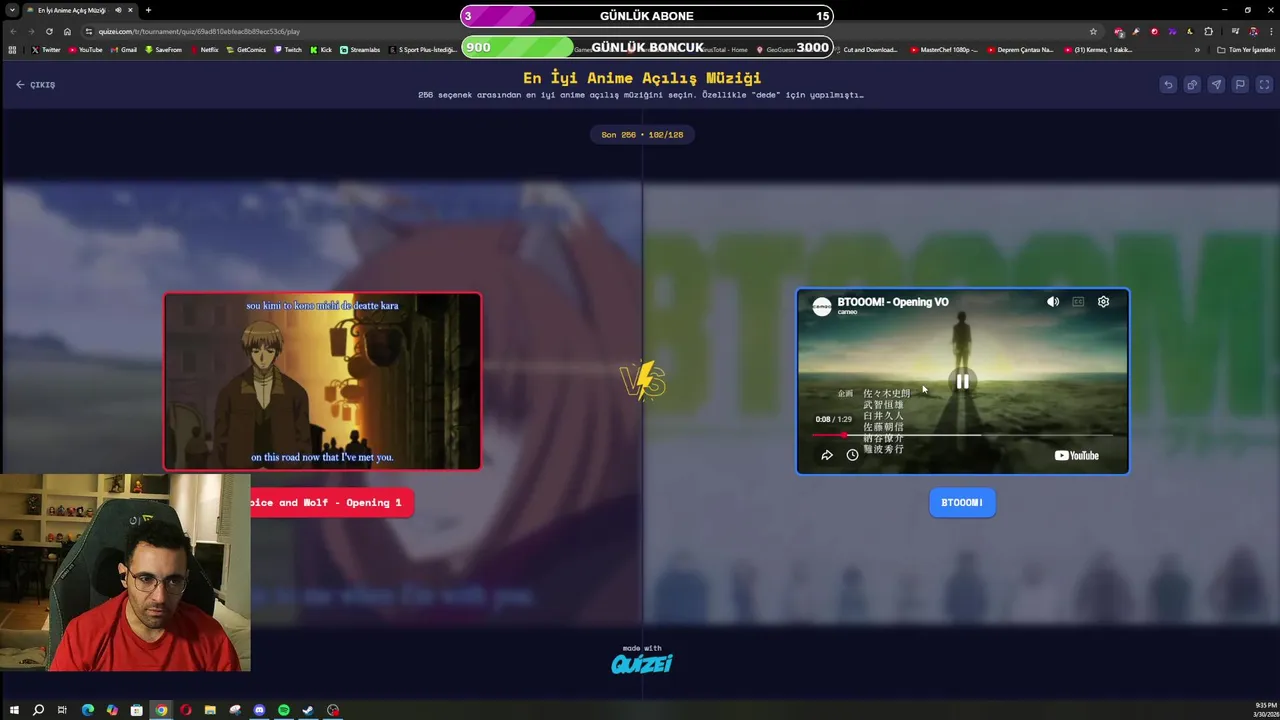Open the YouTube bookmark
This screenshot has width=1280, height=720.
click(85, 50)
